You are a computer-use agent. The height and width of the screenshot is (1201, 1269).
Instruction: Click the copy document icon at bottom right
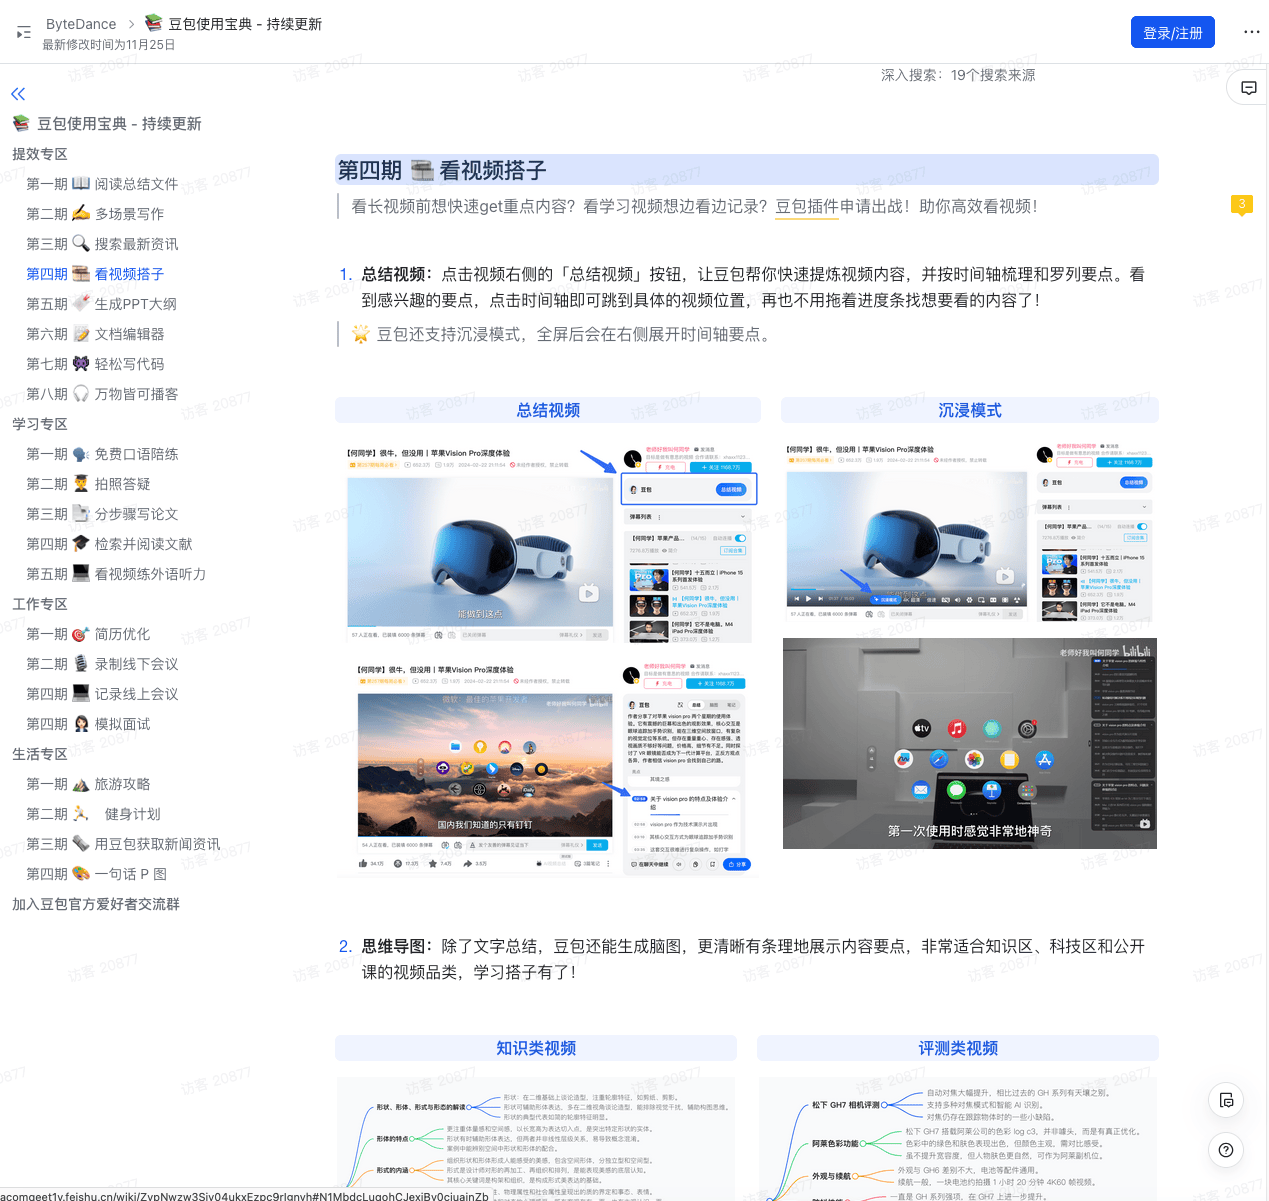tap(1226, 1101)
